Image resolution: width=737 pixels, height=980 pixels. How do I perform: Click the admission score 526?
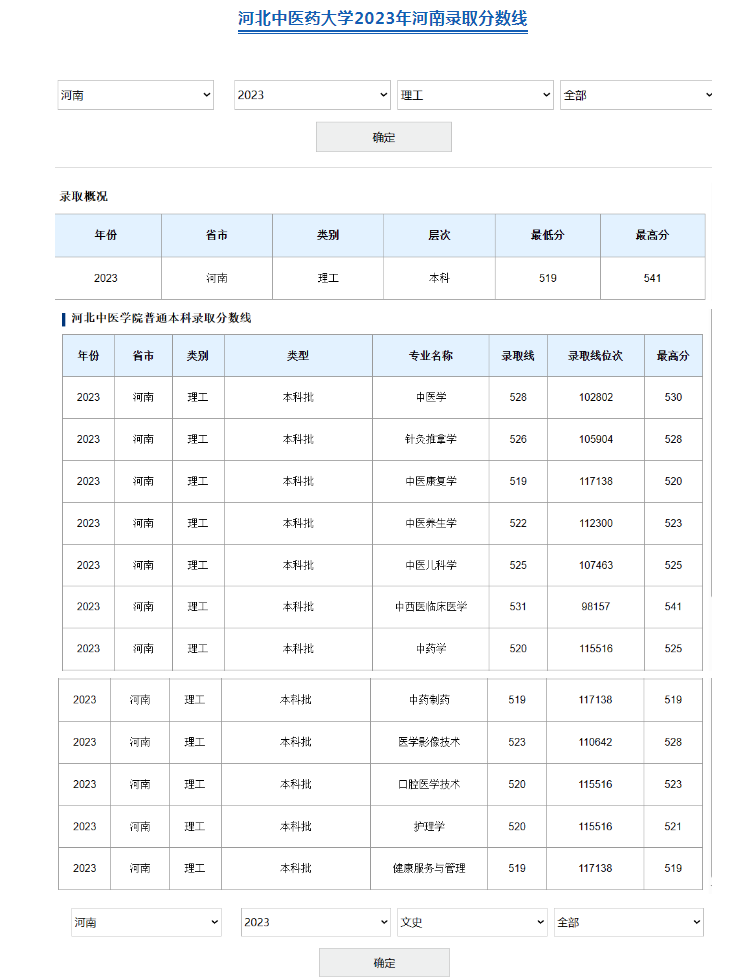point(518,439)
